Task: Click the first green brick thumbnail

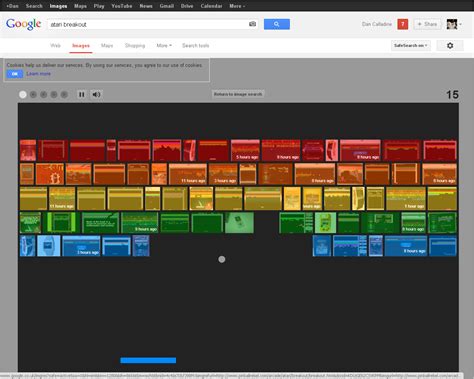Action: [x=30, y=223]
